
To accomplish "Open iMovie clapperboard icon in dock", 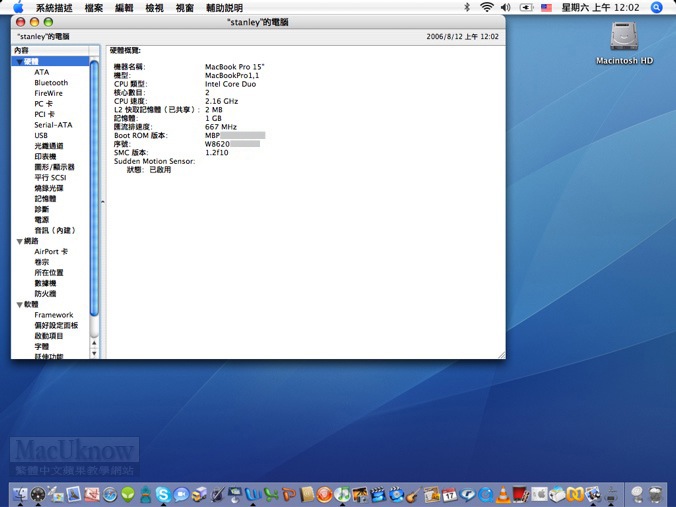I will pos(378,494).
